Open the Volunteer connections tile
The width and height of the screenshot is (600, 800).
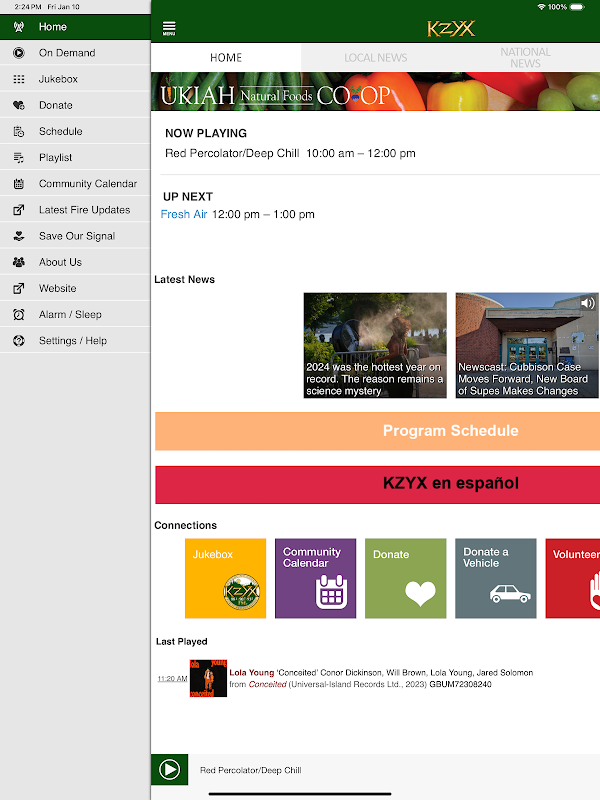[573, 578]
